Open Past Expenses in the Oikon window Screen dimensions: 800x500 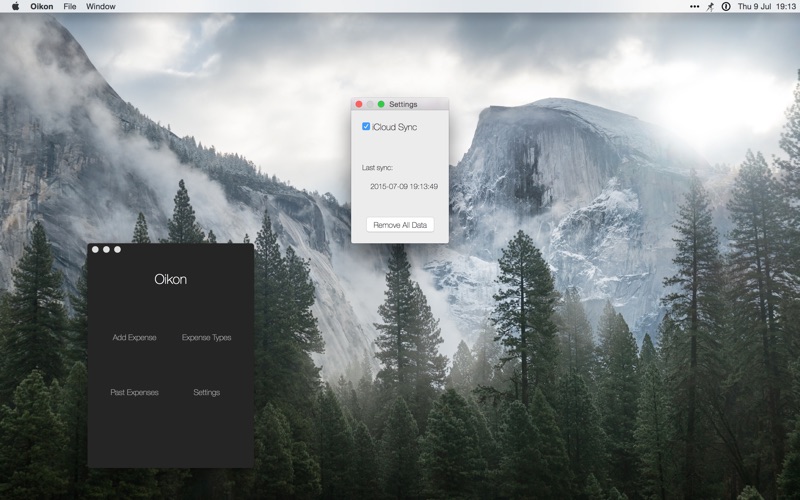tap(135, 392)
